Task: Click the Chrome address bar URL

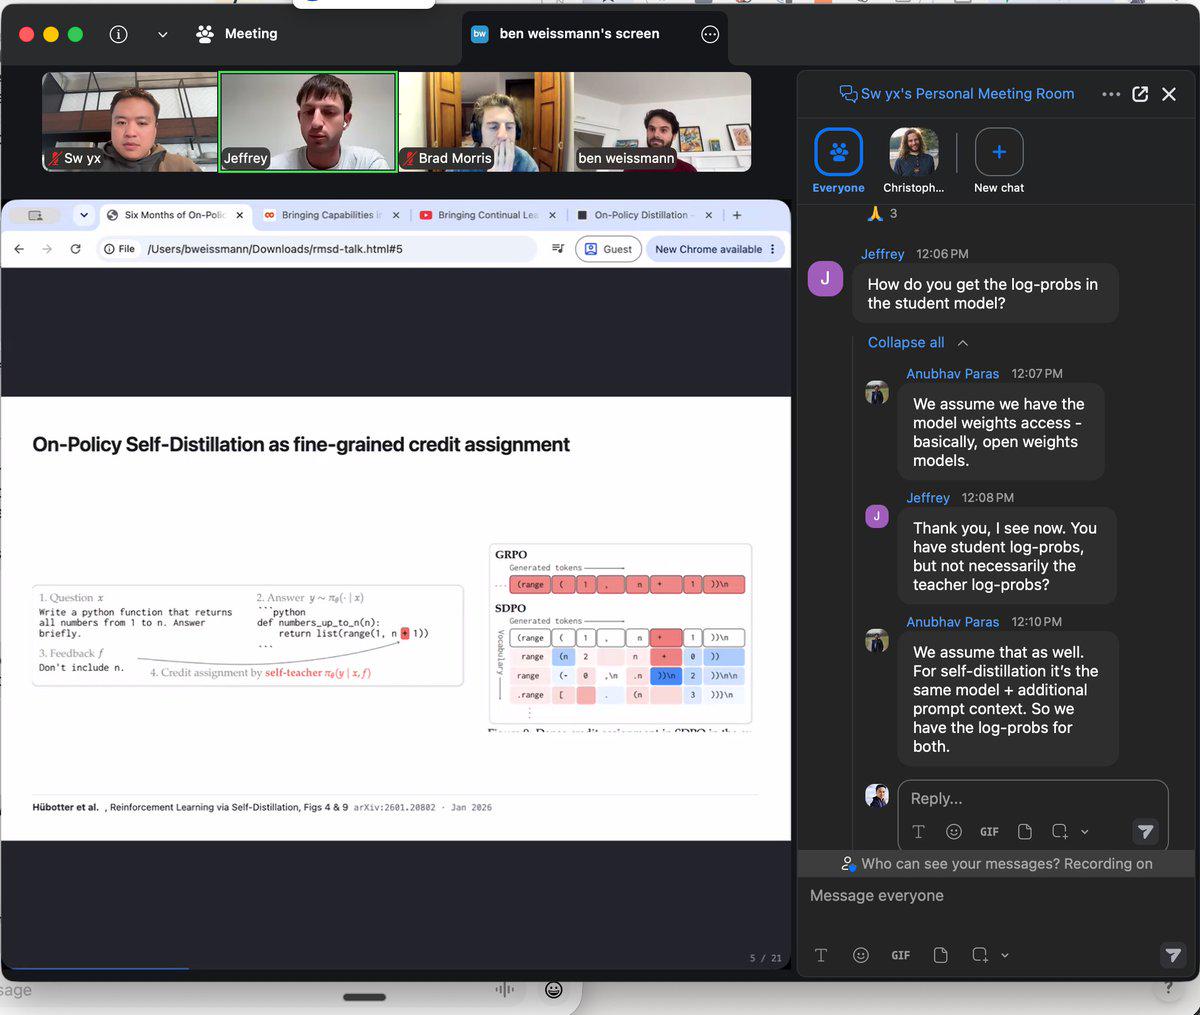Action: tap(275, 249)
